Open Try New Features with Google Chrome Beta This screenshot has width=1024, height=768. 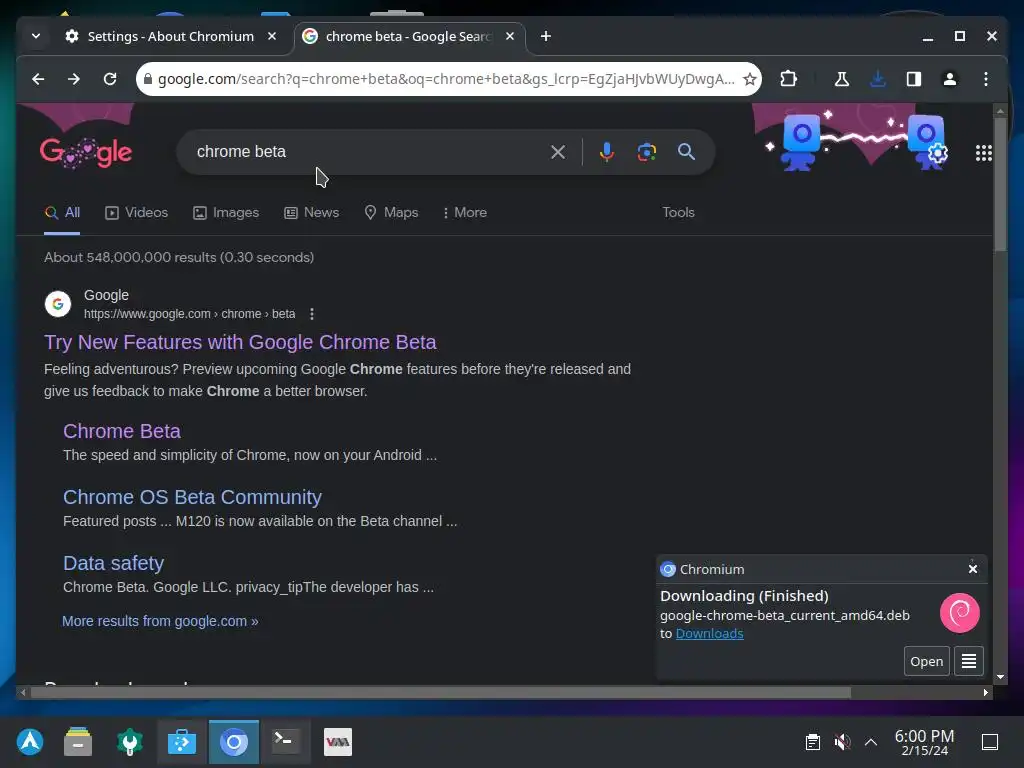pos(240,342)
